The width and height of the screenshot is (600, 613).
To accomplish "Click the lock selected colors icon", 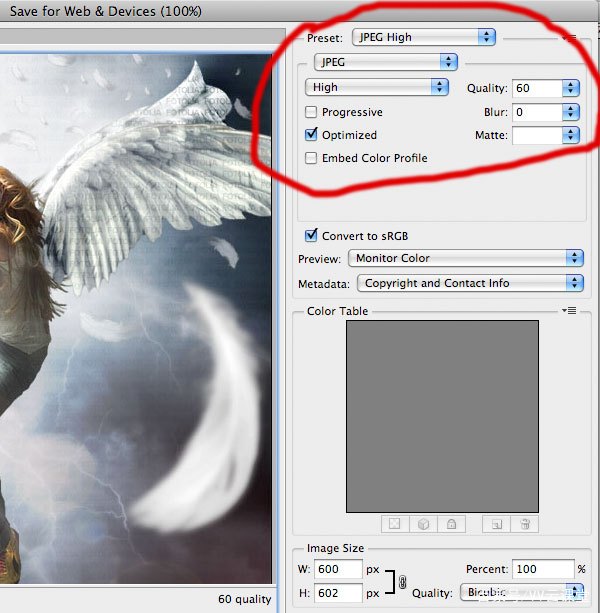I will tap(451, 524).
